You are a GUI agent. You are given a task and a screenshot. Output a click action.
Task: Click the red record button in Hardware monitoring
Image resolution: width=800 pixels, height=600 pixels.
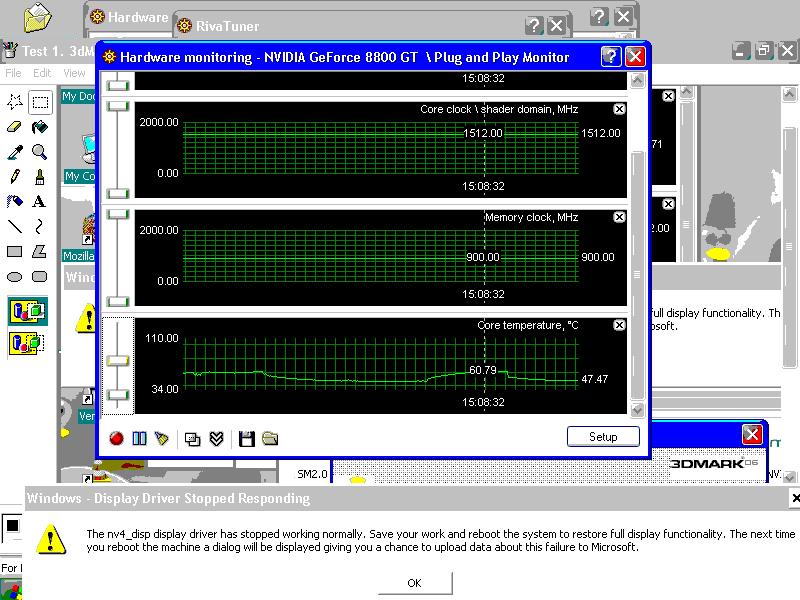click(x=116, y=438)
